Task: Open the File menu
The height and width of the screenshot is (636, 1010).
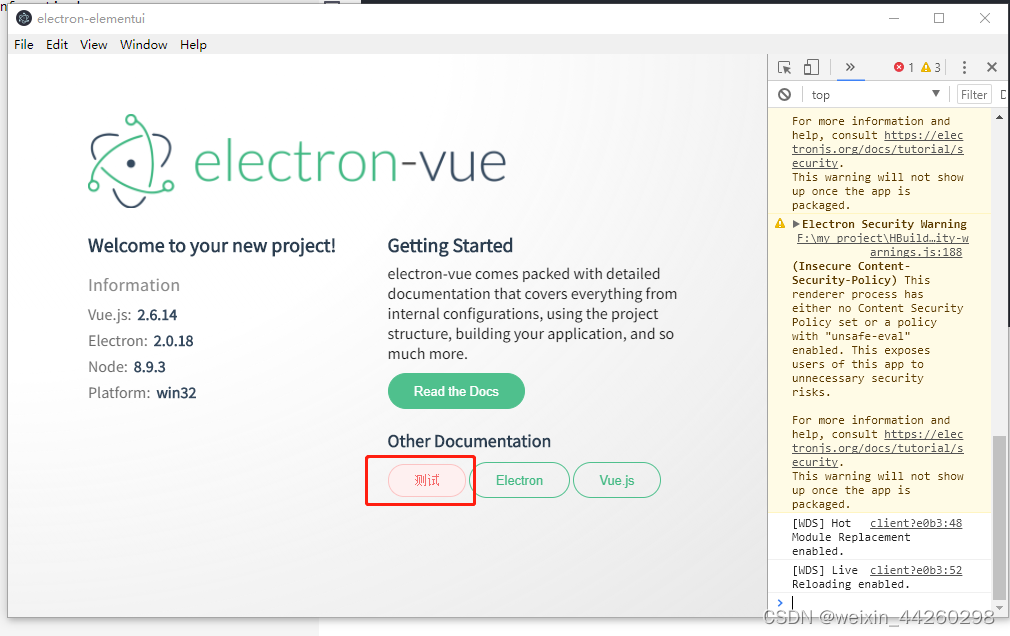Action: [x=24, y=44]
